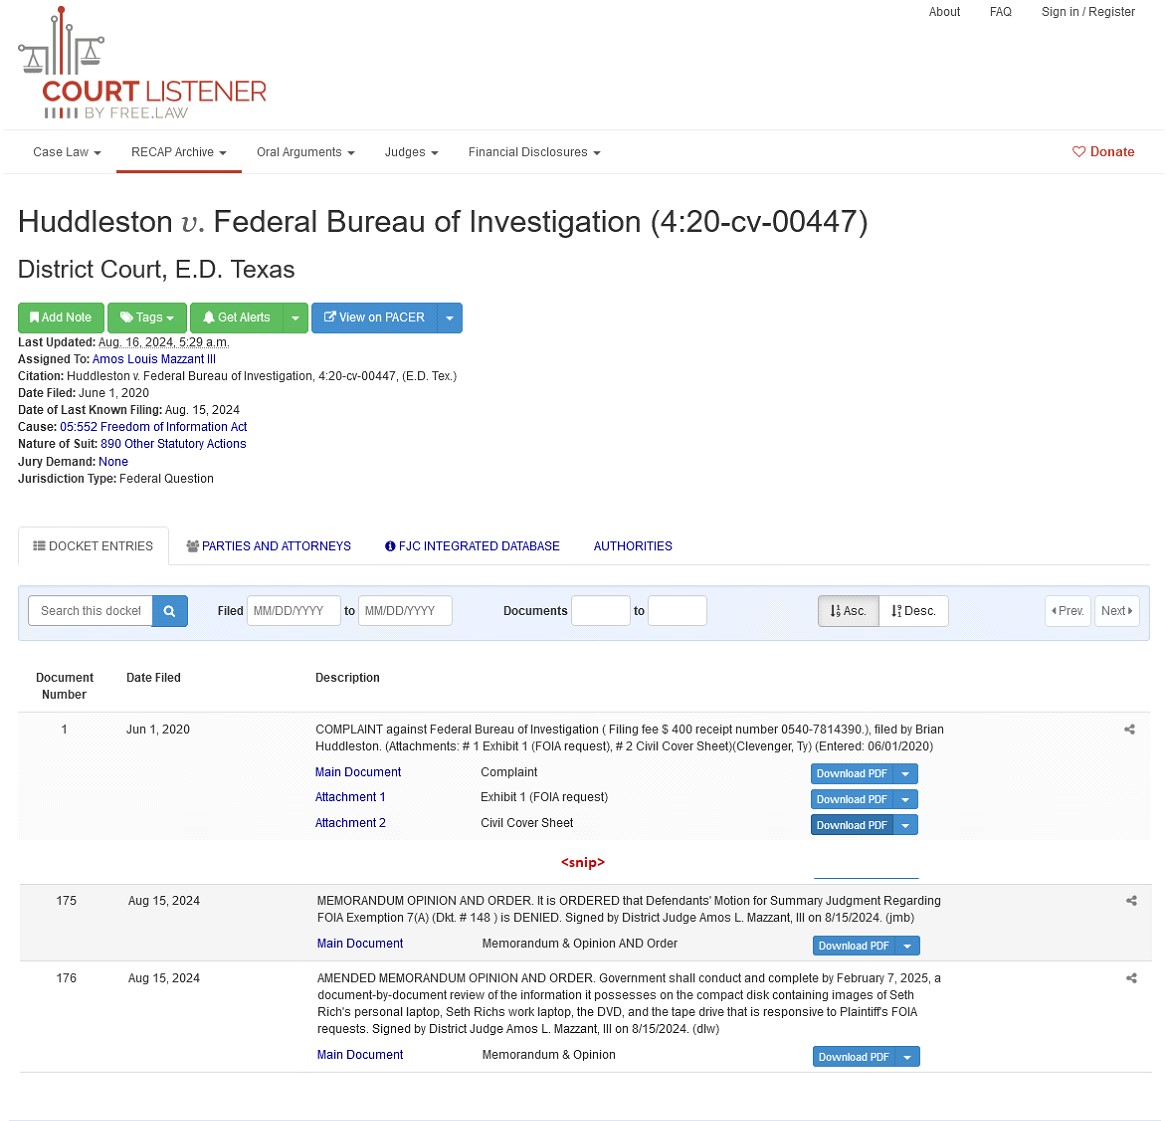Click the Donate heart link
Screen dimensions: 1168x1121
[x=1103, y=152]
